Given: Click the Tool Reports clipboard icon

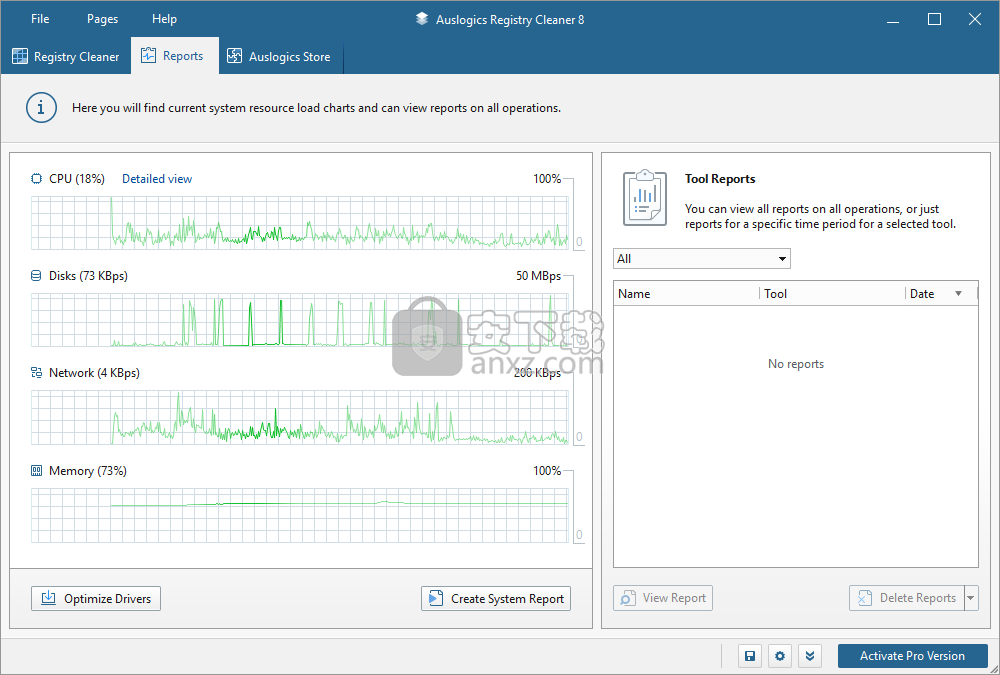Looking at the screenshot, I should click(x=645, y=198).
